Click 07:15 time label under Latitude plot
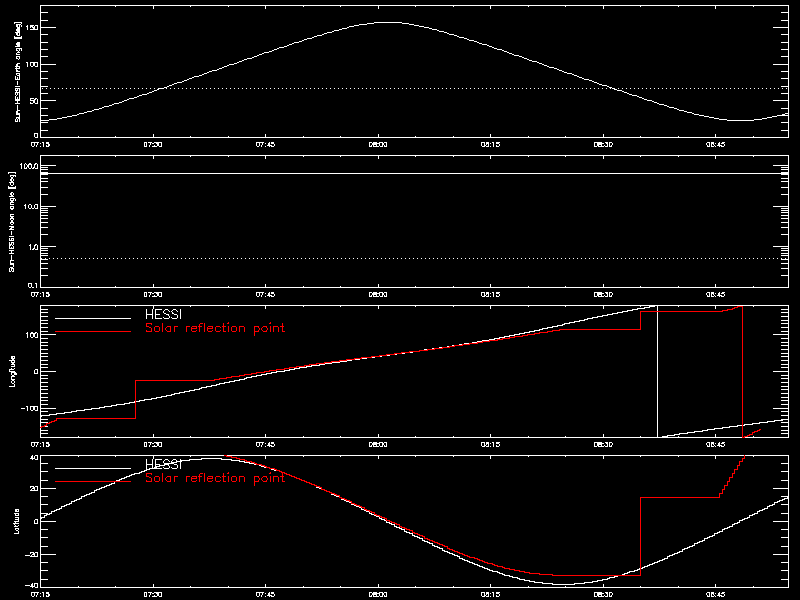 [x=40, y=594]
